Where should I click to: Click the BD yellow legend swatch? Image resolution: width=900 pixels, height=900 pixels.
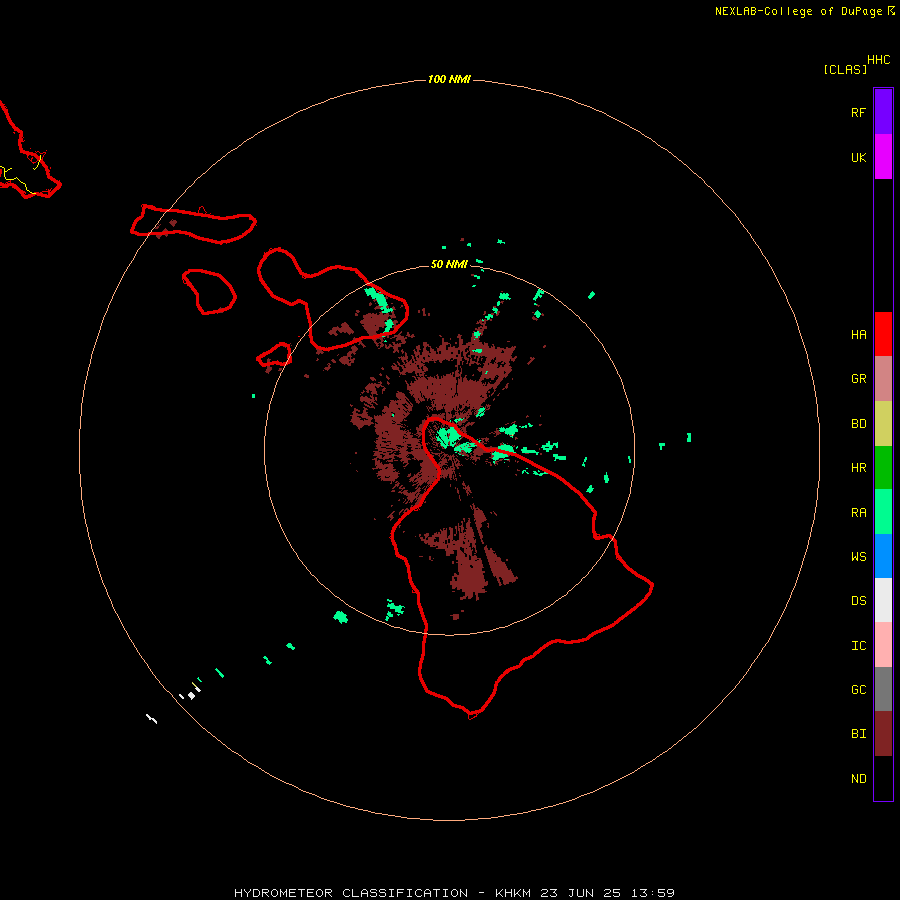[883, 424]
